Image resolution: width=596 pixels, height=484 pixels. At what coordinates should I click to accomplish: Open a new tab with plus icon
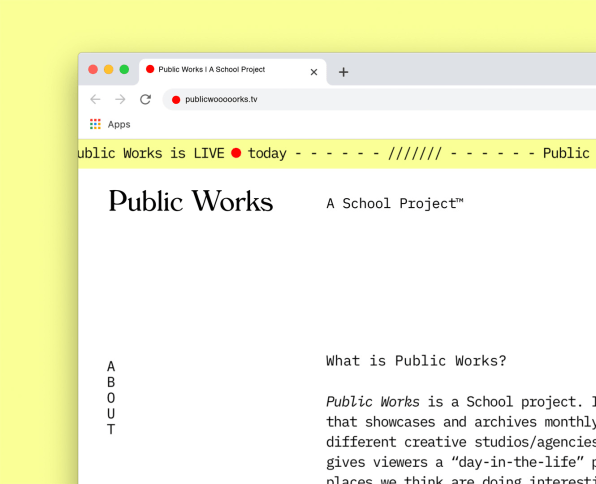point(343,72)
